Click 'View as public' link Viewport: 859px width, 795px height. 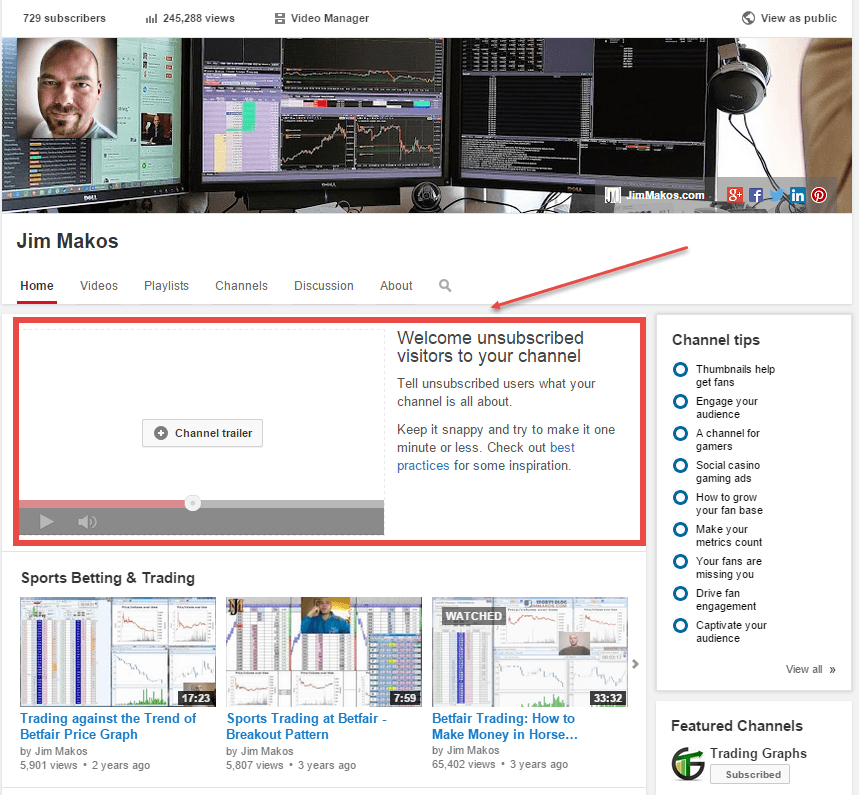click(798, 18)
